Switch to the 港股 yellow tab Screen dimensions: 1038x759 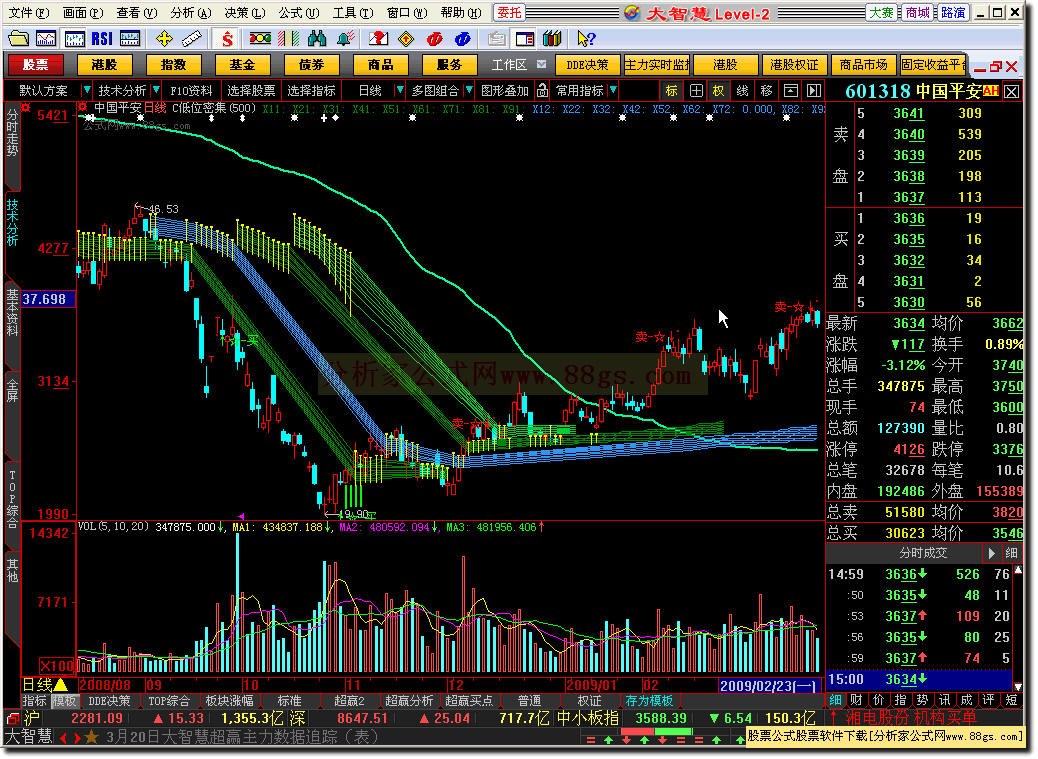[x=105, y=65]
